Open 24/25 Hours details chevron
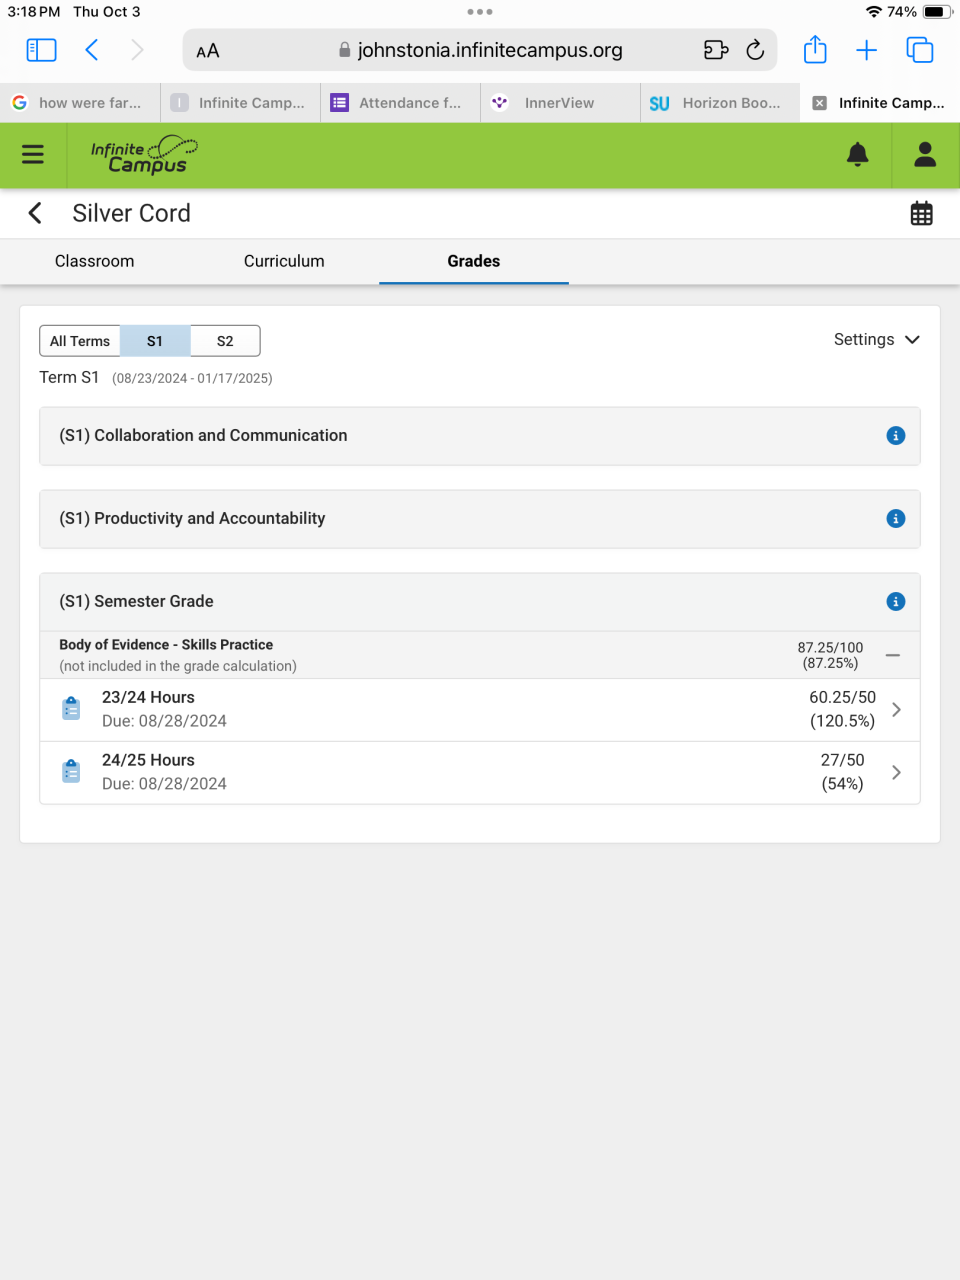960x1280 pixels. [896, 772]
